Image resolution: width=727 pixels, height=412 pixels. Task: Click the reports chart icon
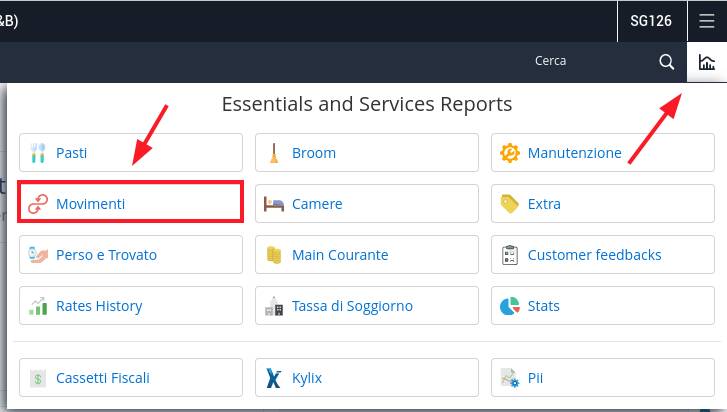click(x=707, y=62)
